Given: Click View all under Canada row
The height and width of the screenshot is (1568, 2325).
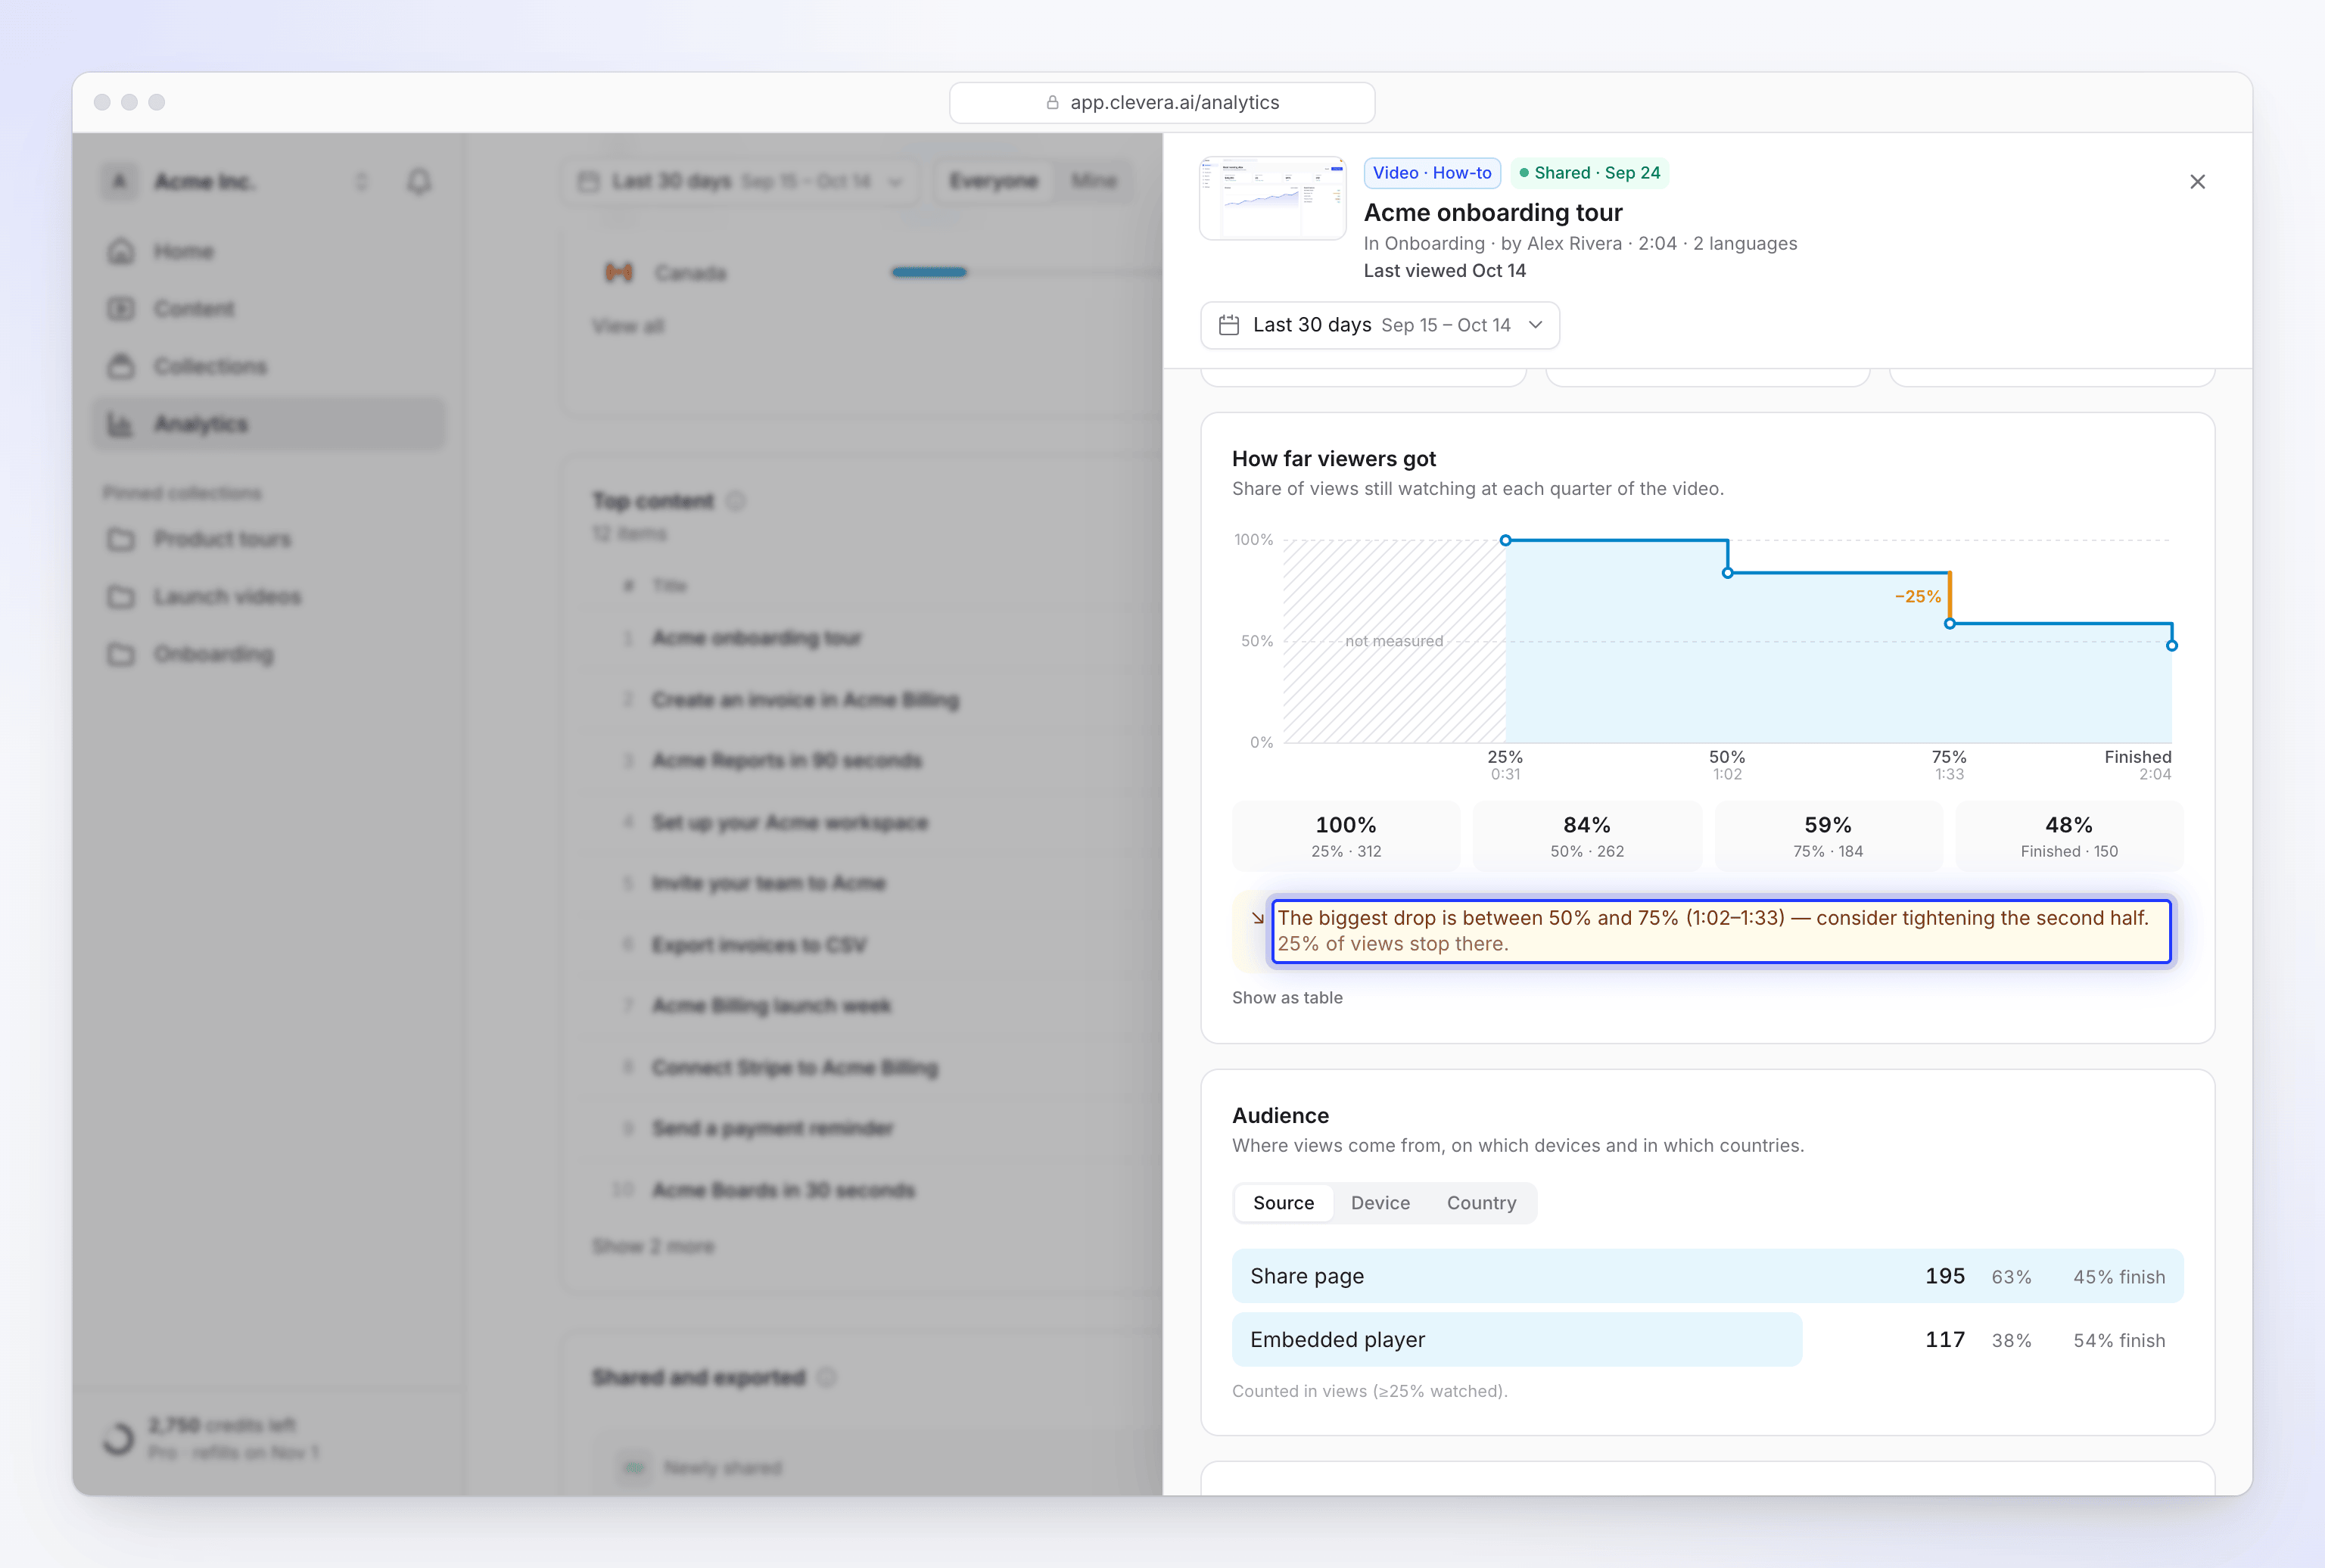Looking at the screenshot, I should coord(627,326).
